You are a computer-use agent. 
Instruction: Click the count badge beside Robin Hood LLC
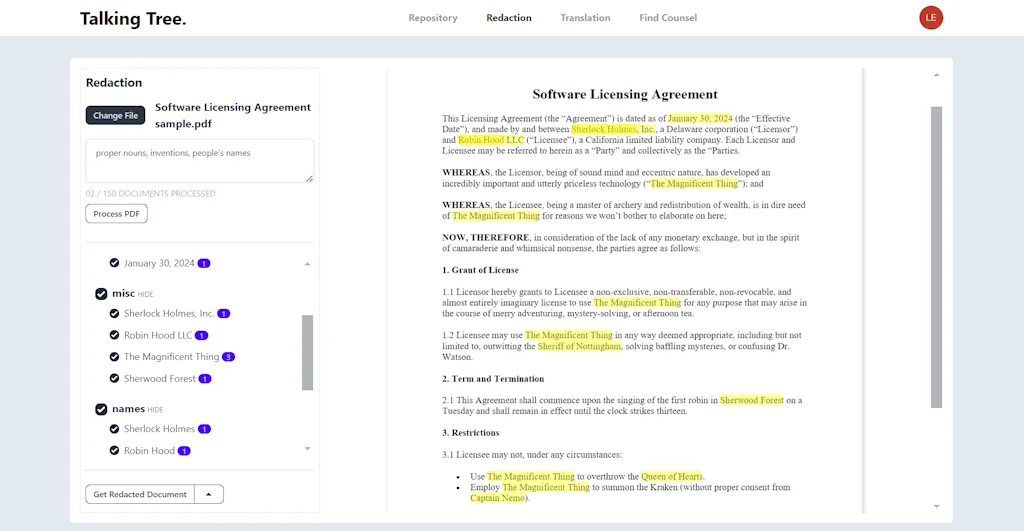[x=201, y=336]
